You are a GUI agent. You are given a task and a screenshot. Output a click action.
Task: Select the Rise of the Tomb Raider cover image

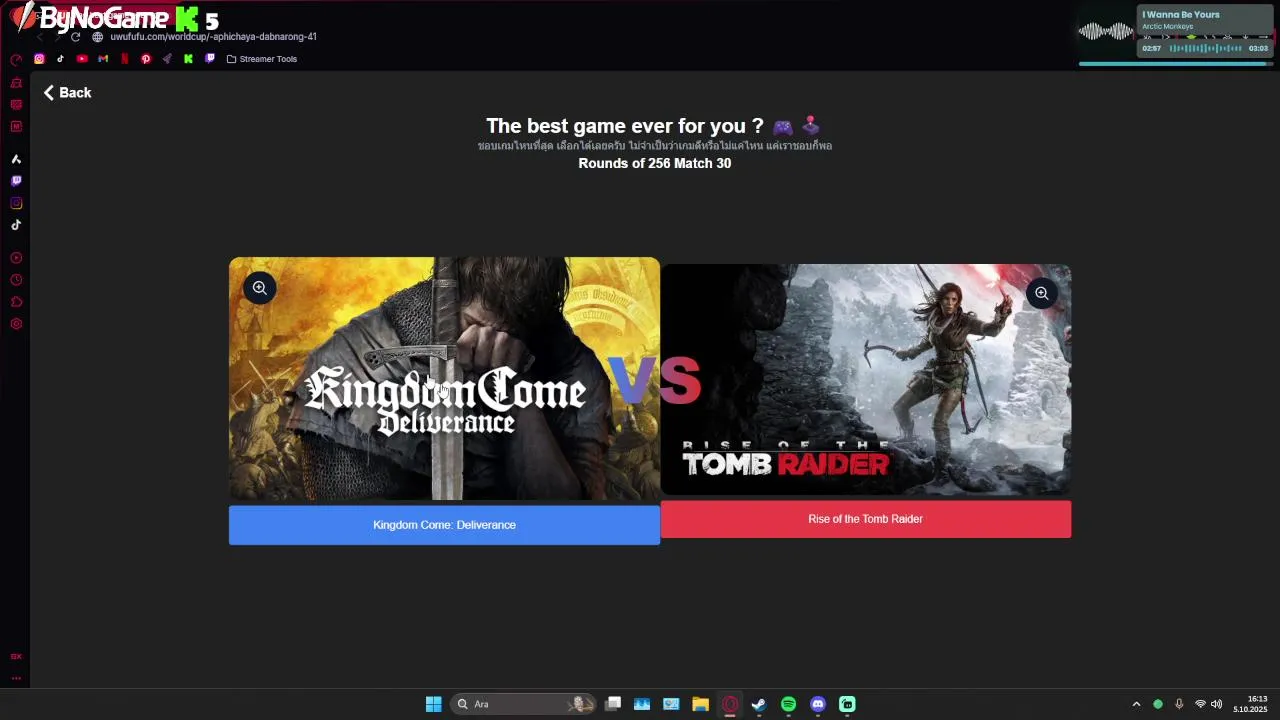[x=865, y=379]
